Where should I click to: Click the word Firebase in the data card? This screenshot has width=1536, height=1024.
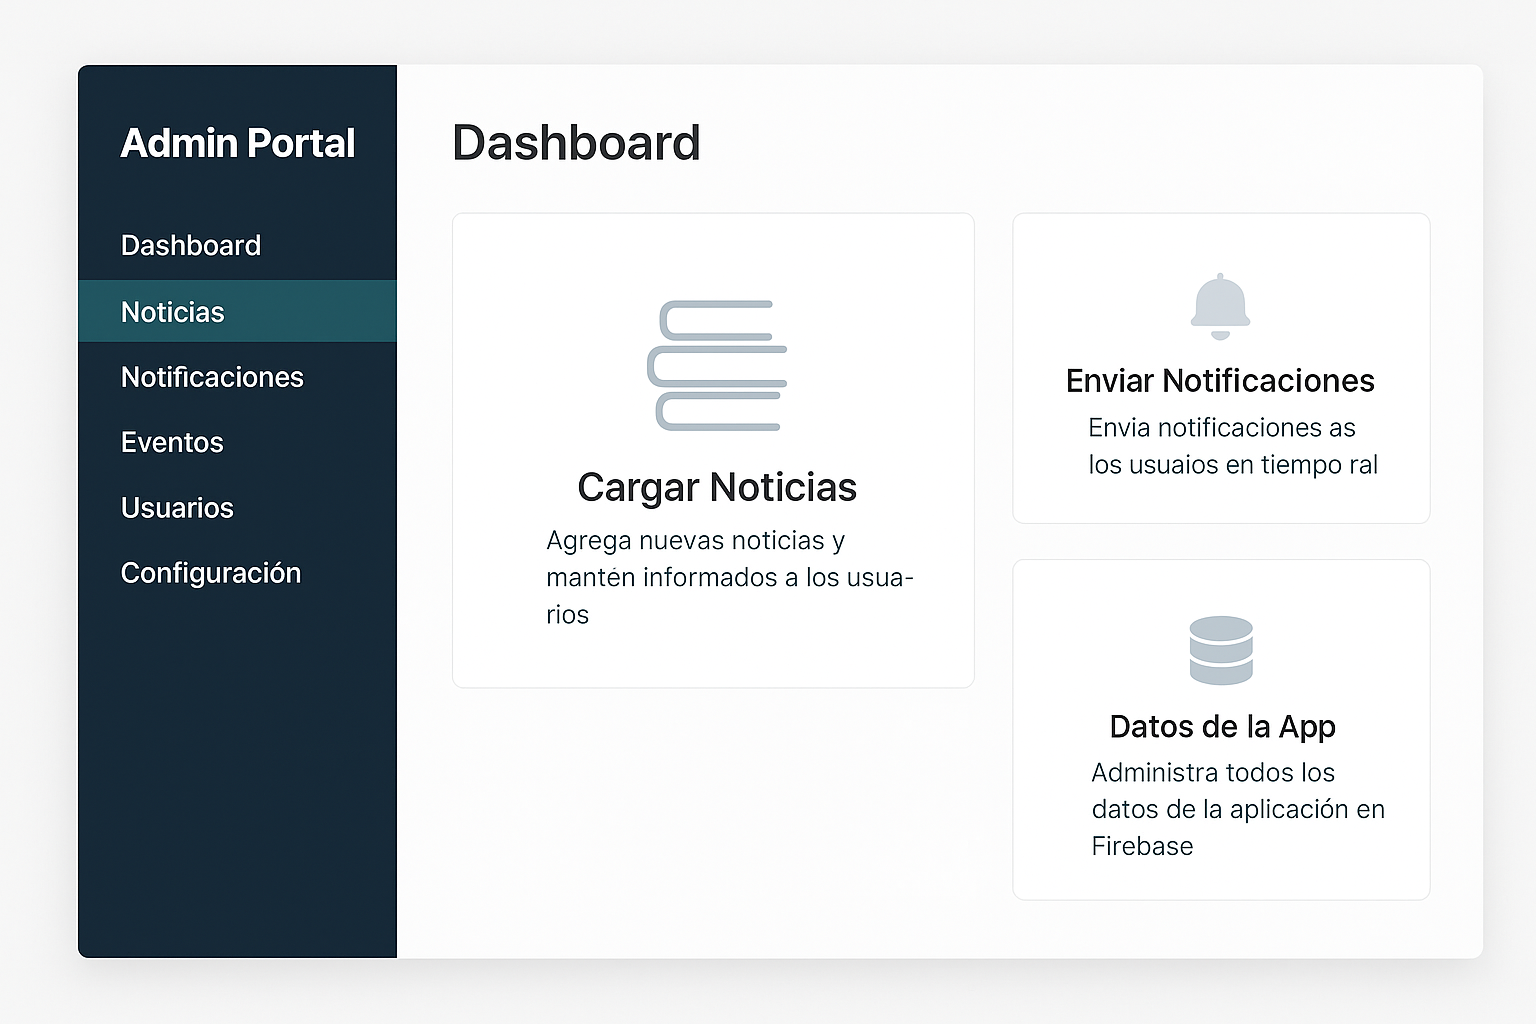pos(1142,847)
